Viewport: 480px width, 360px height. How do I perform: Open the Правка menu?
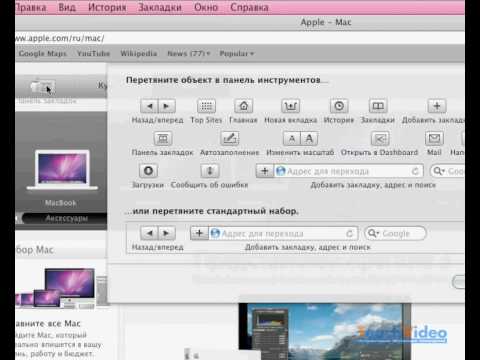(x=31, y=7)
